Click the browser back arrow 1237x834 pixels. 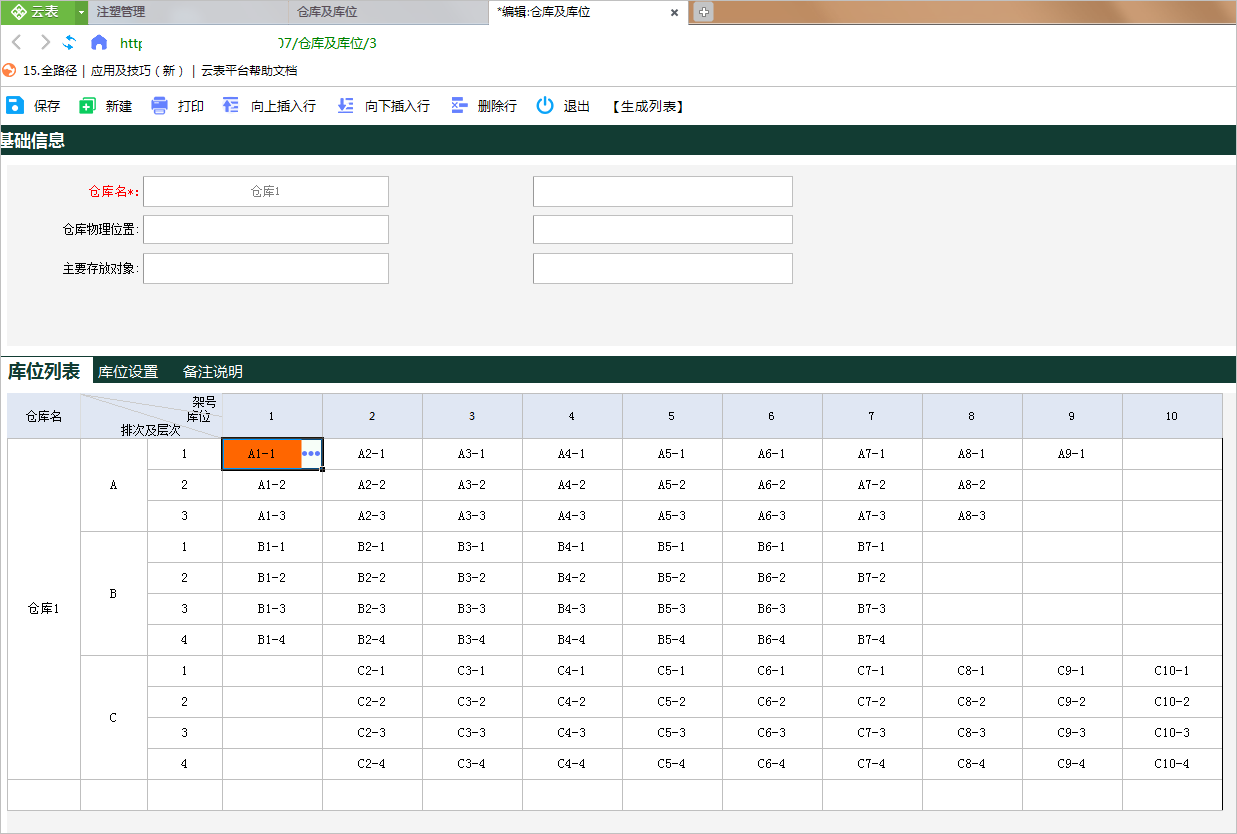pyautogui.click(x=17, y=42)
